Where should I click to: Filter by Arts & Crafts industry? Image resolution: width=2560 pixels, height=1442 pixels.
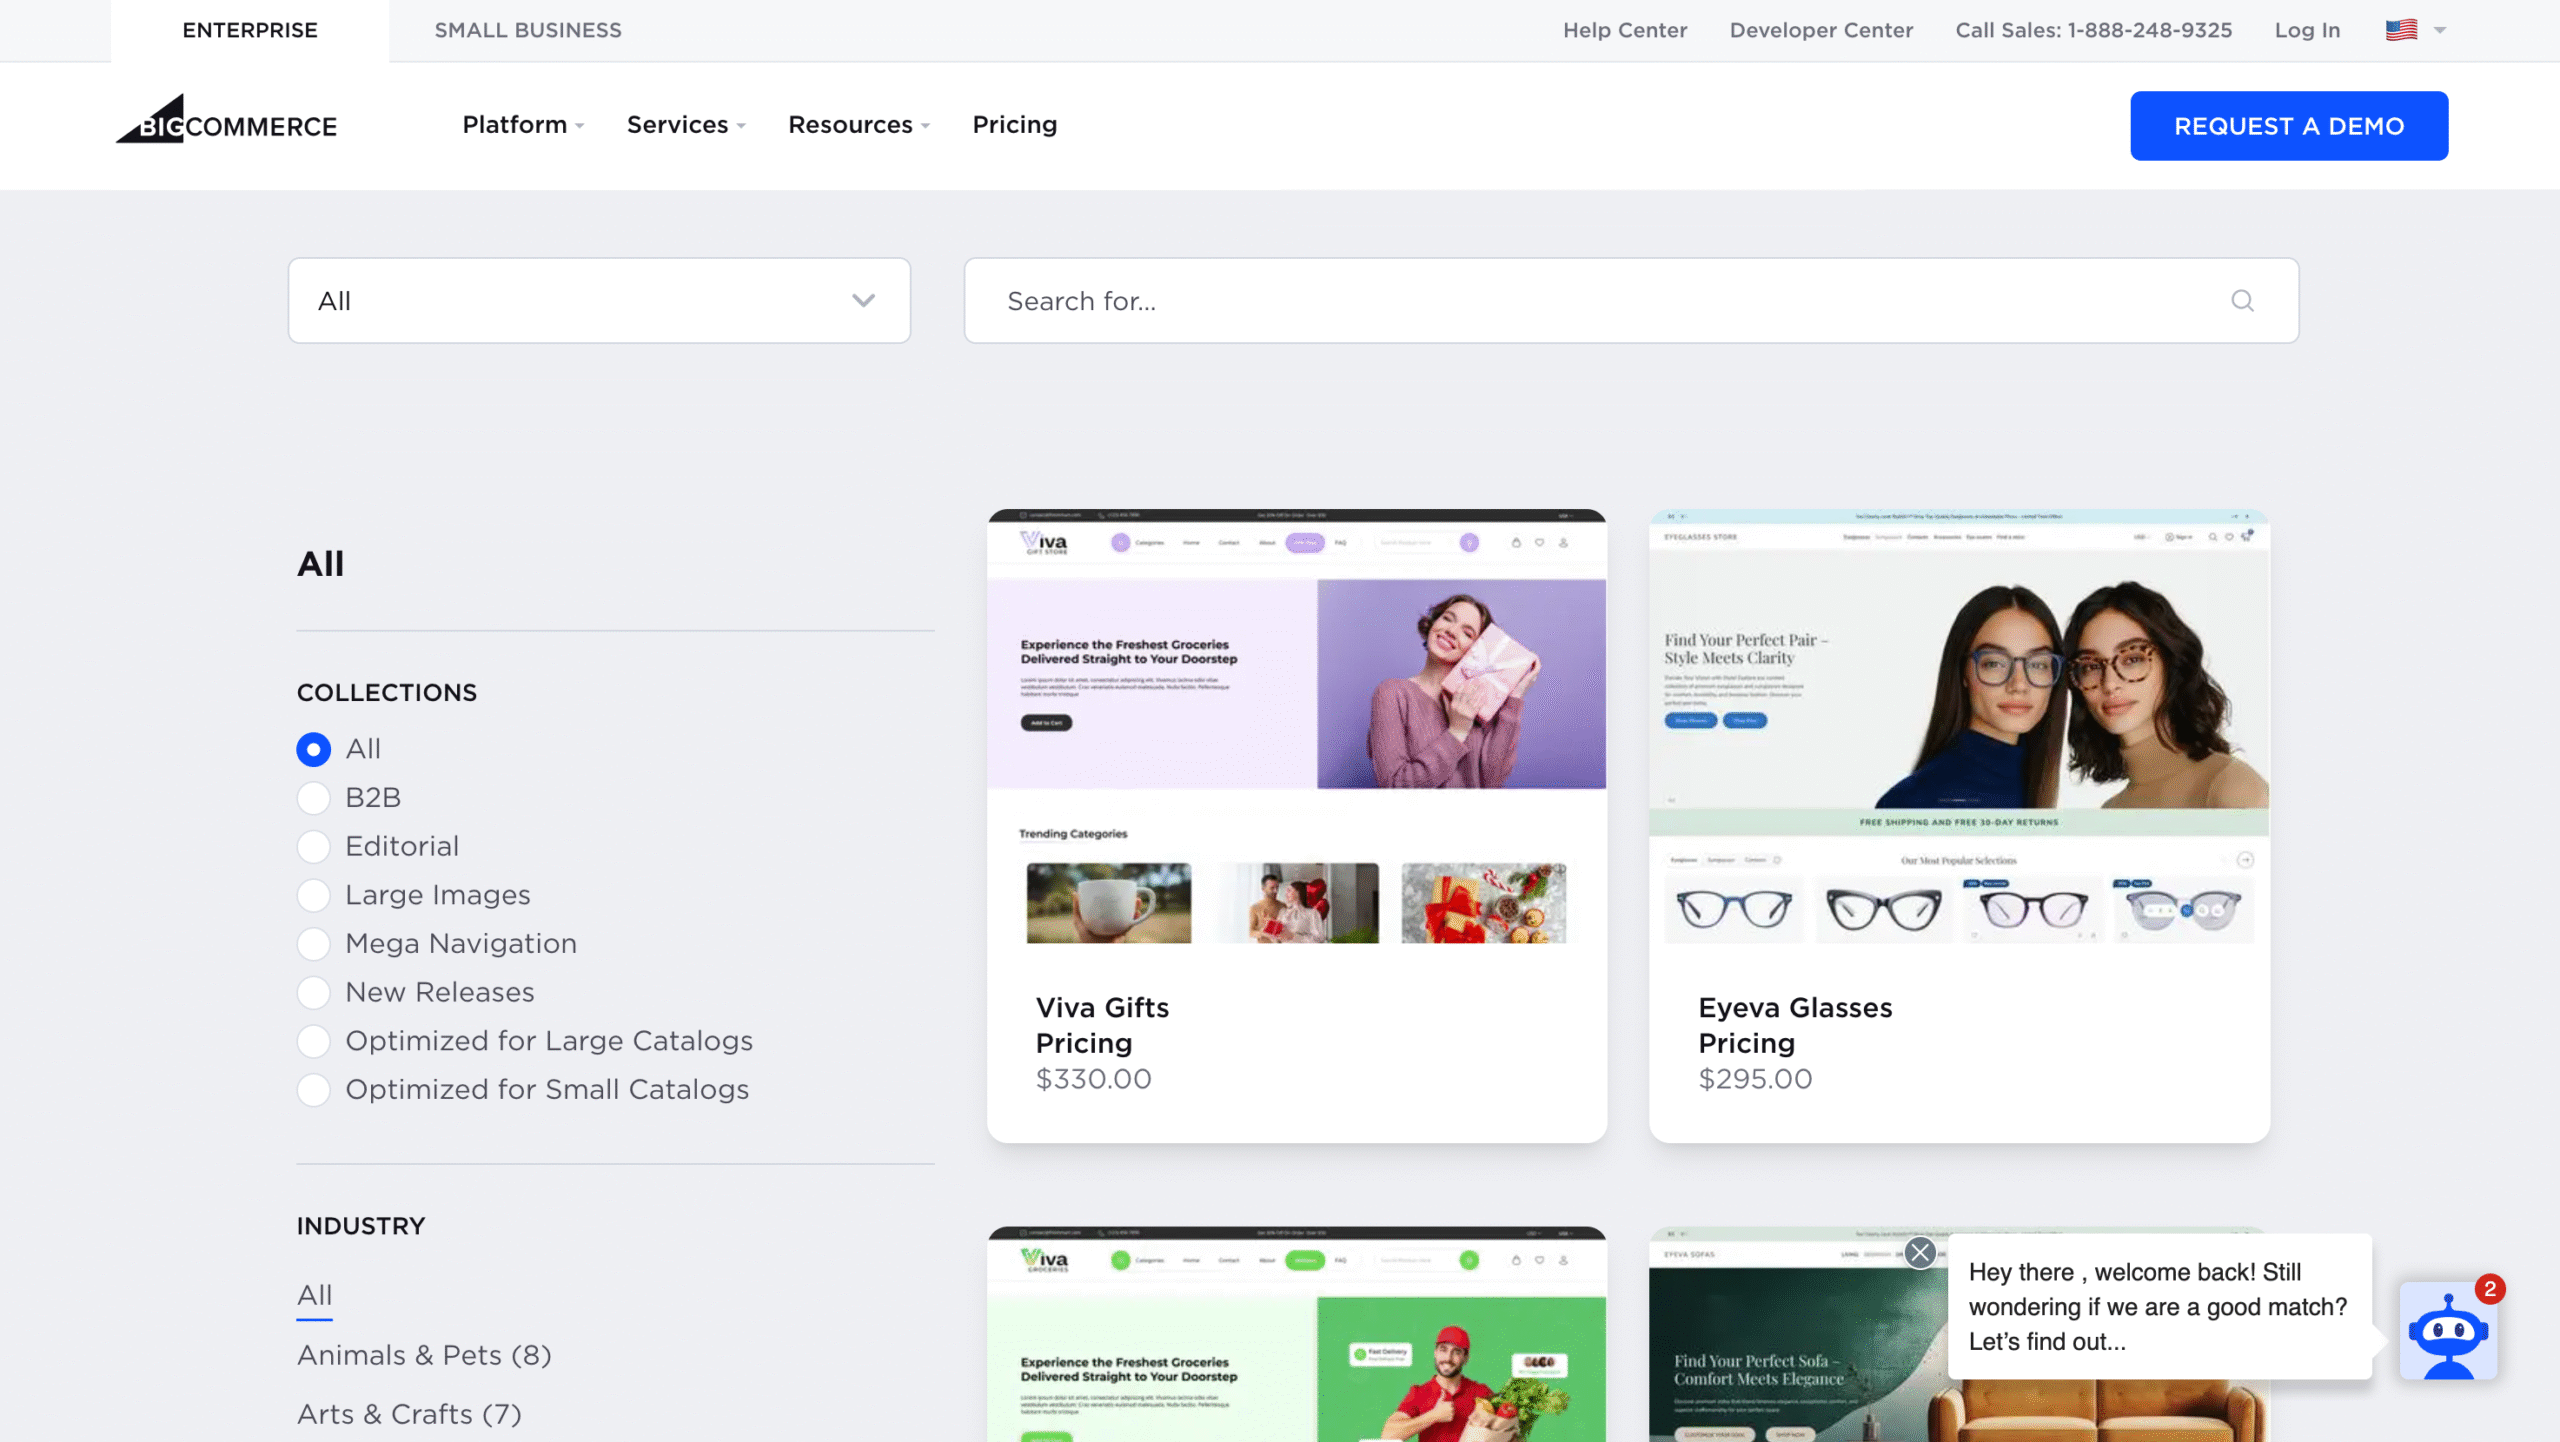(409, 1414)
